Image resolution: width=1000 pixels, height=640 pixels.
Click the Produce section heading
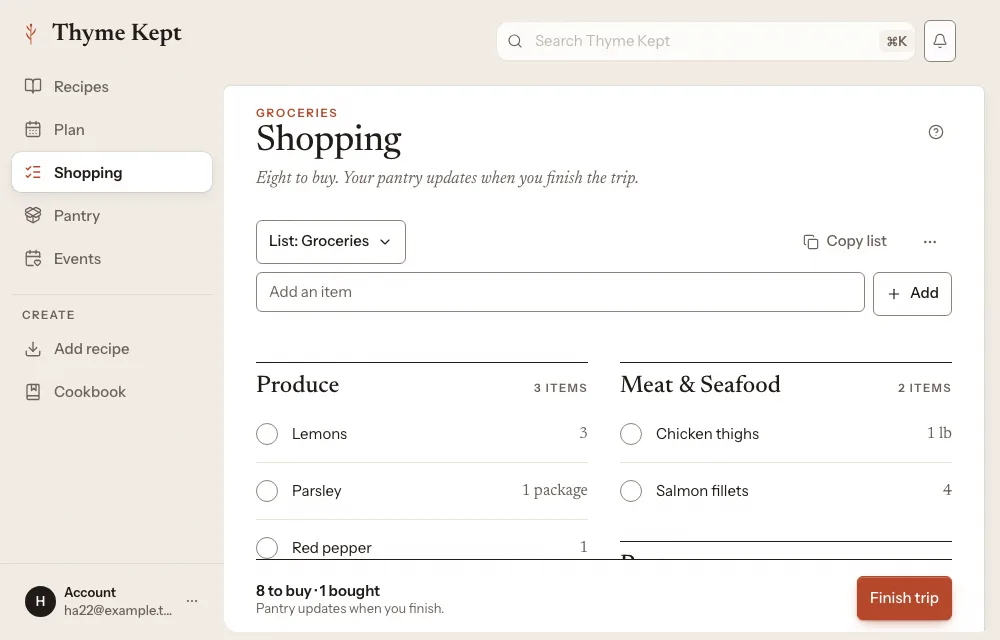[x=298, y=384]
